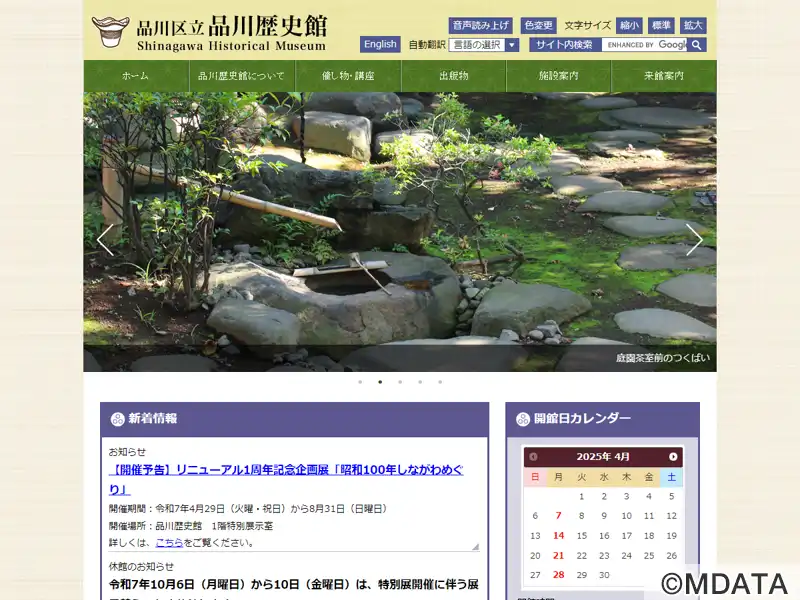Image resolution: width=800 pixels, height=600 pixels.
Task: Click the crest icon beside 新着情報
Action: [x=118, y=419]
